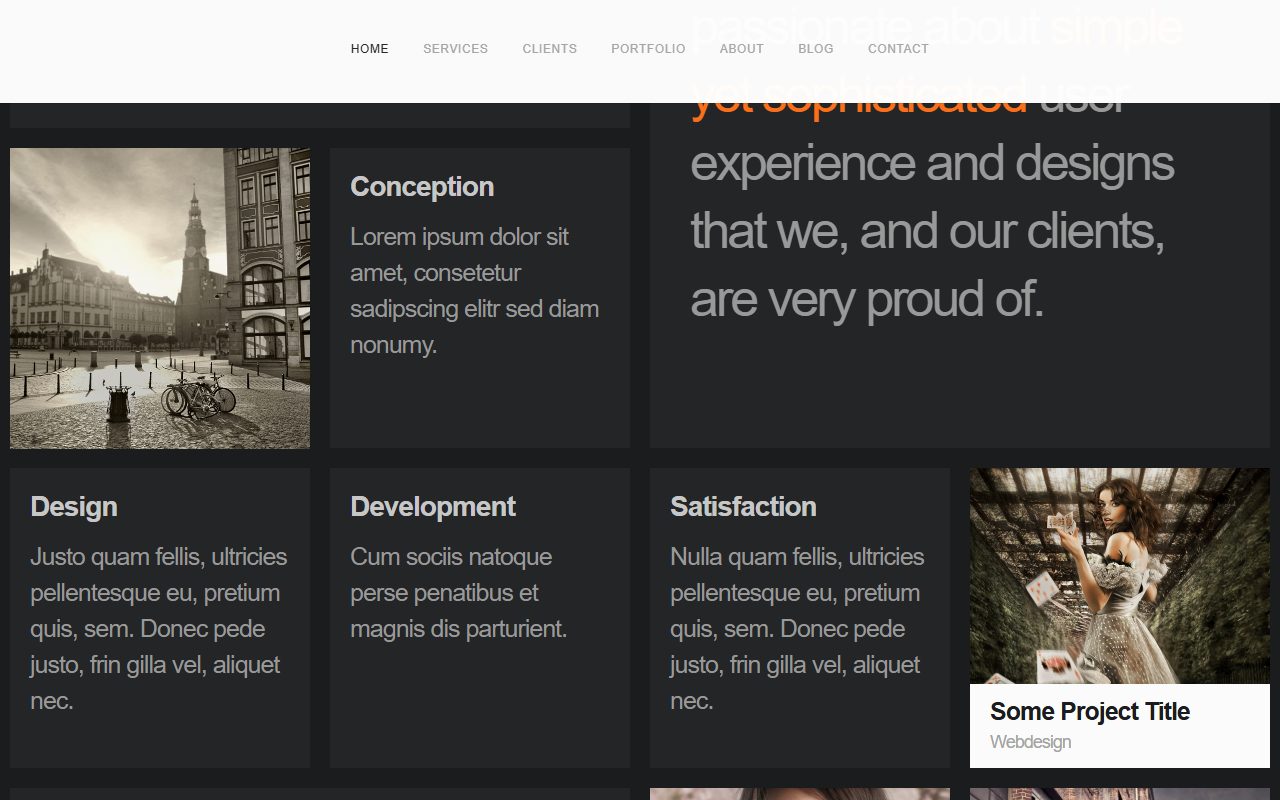
Task: Open the SERVICES nav link
Action: (455, 48)
